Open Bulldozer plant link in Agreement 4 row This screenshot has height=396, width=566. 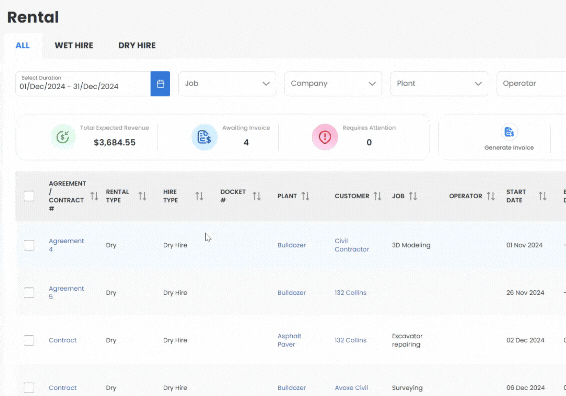pos(292,245)
